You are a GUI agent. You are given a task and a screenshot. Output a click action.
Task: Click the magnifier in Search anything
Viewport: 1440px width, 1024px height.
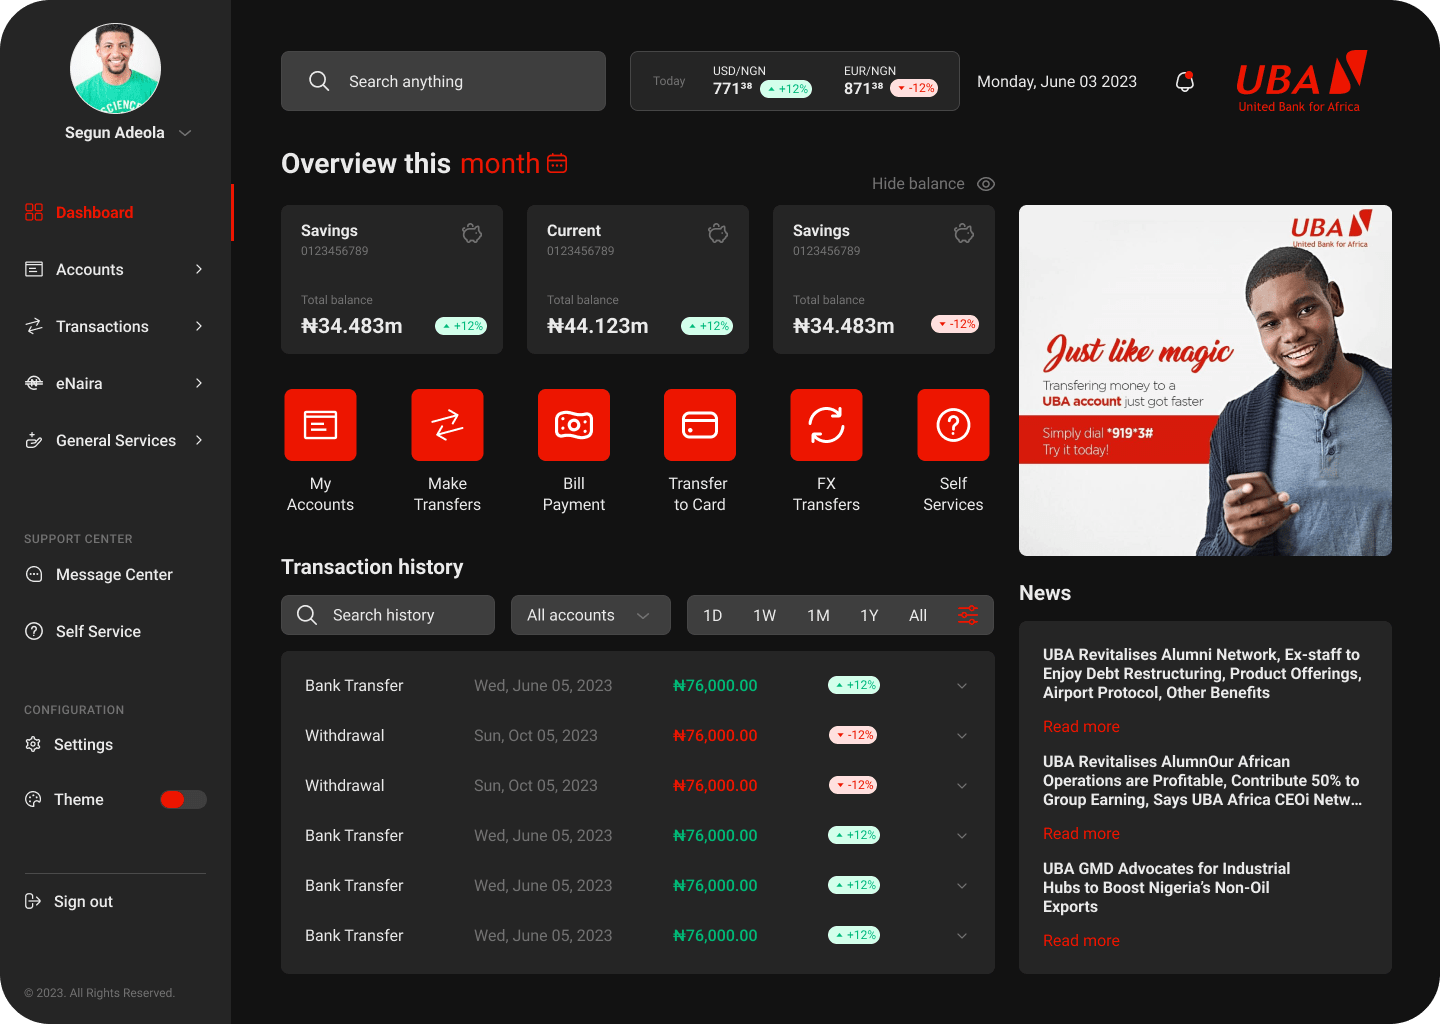point(319,81)
